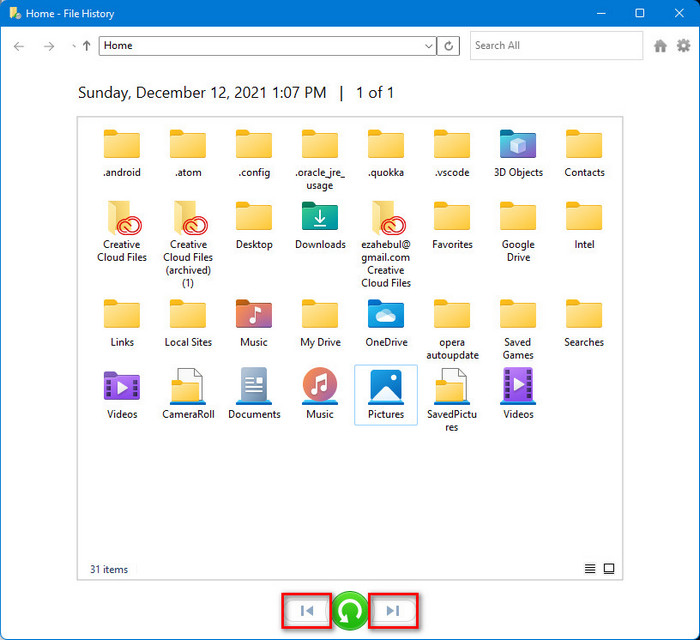
Task: Open the Desktop folder
Action: 254,225
